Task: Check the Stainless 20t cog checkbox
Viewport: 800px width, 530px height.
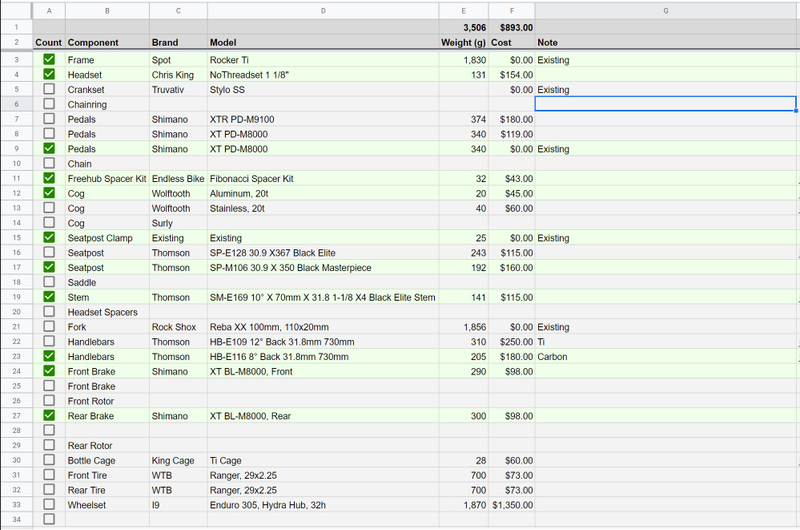Action: [x=49, y=208]
